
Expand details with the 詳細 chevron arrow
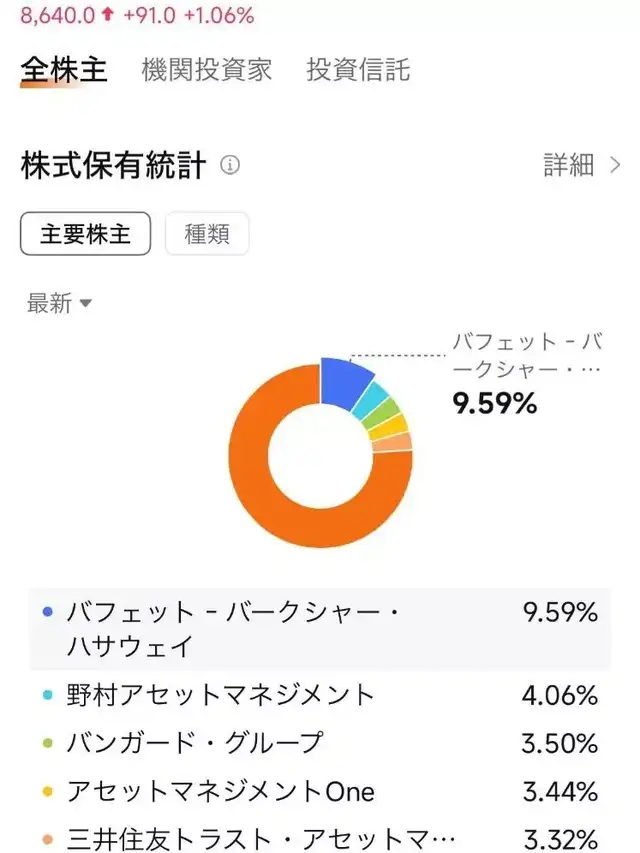click(615, 165)
